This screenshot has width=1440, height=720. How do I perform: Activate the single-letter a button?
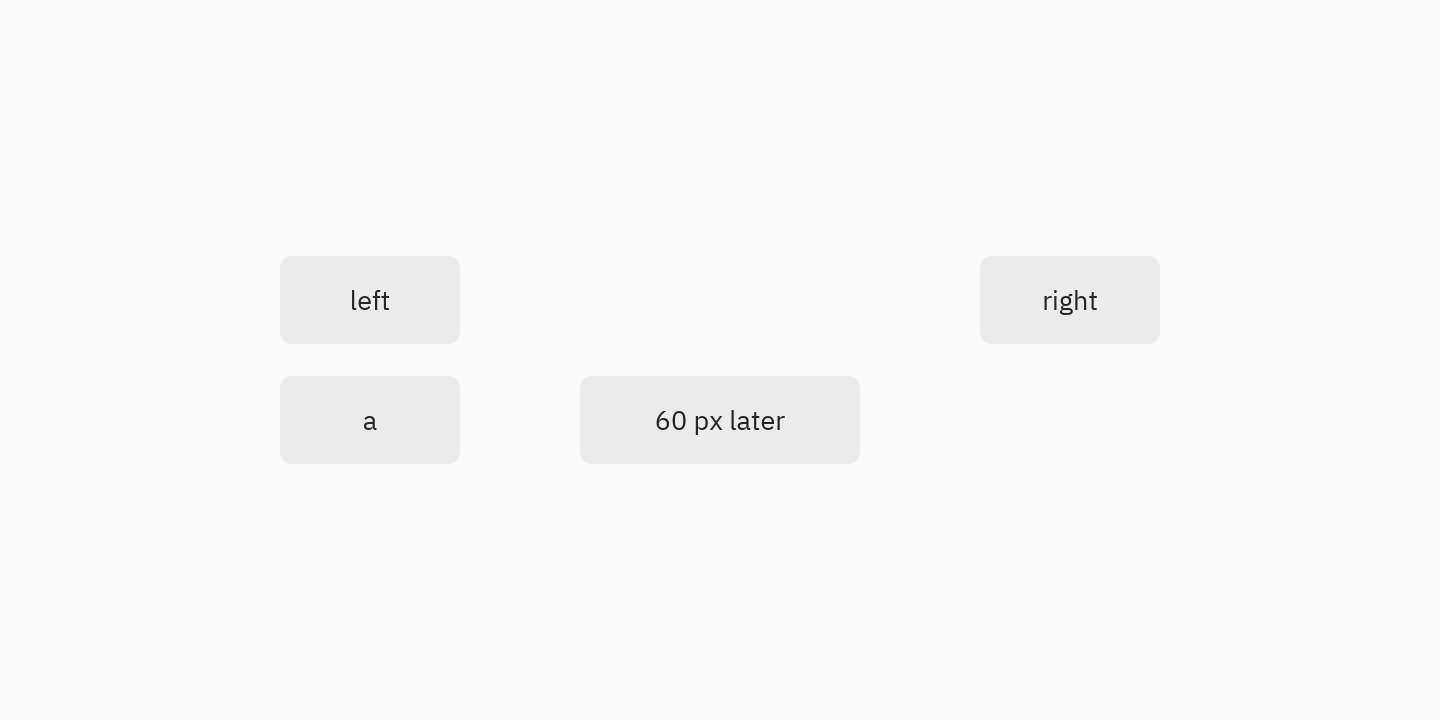coord(370,420)
